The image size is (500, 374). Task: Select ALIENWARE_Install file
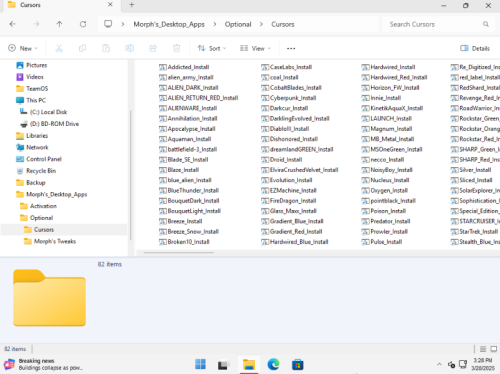(188, 108)
